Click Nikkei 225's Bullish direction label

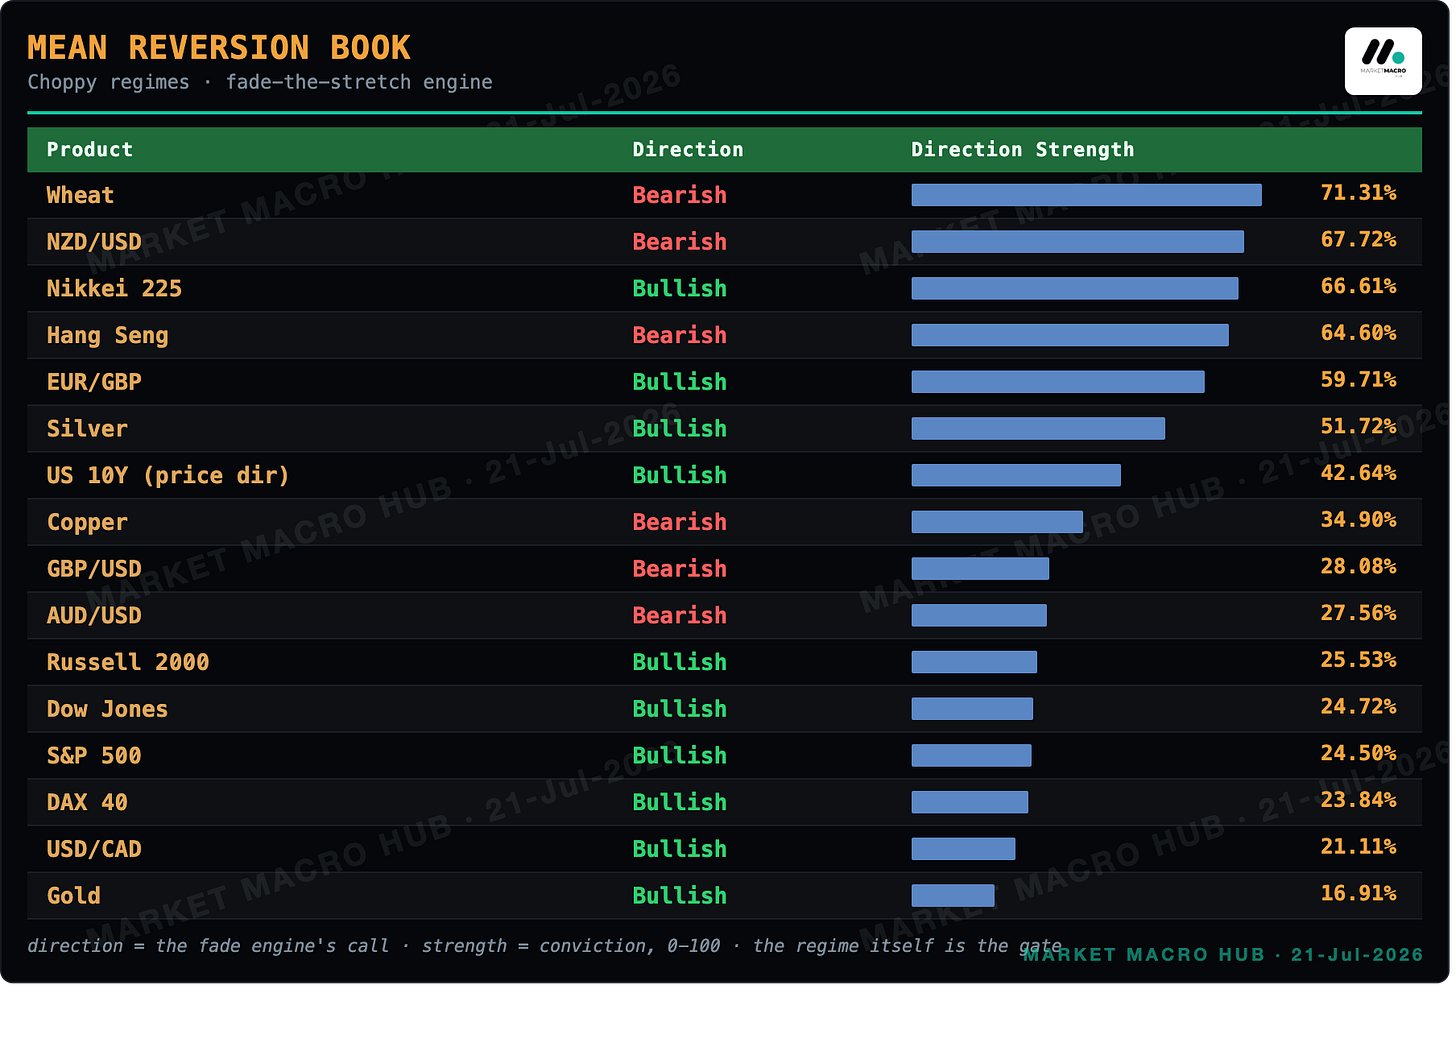pos(679,289)
